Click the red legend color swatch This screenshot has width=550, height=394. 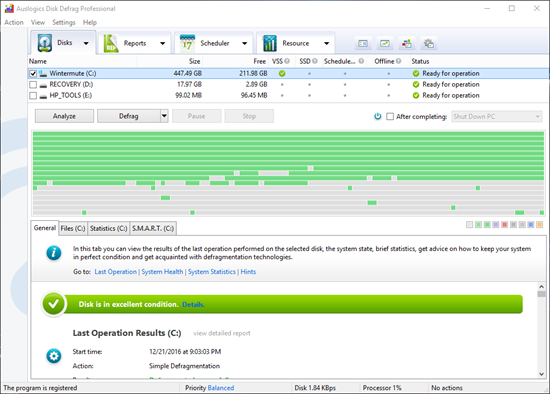(x=504, y=225)
